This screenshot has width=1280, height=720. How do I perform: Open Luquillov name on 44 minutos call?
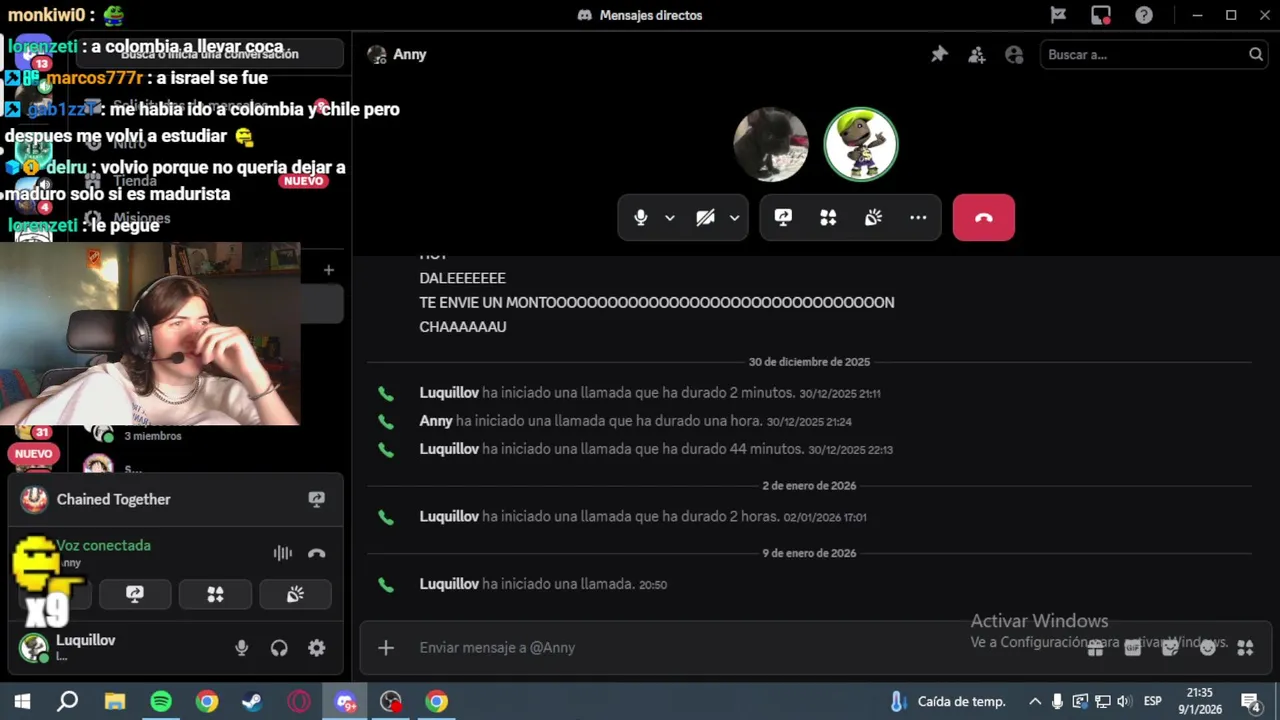[x=449, y=449]
